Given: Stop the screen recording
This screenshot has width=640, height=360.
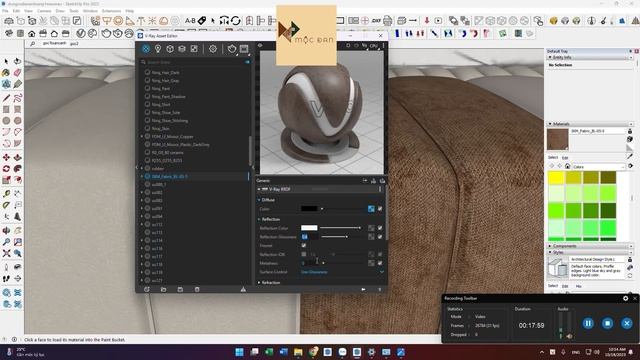Looking at the screenshot, I should coord(607,323).
